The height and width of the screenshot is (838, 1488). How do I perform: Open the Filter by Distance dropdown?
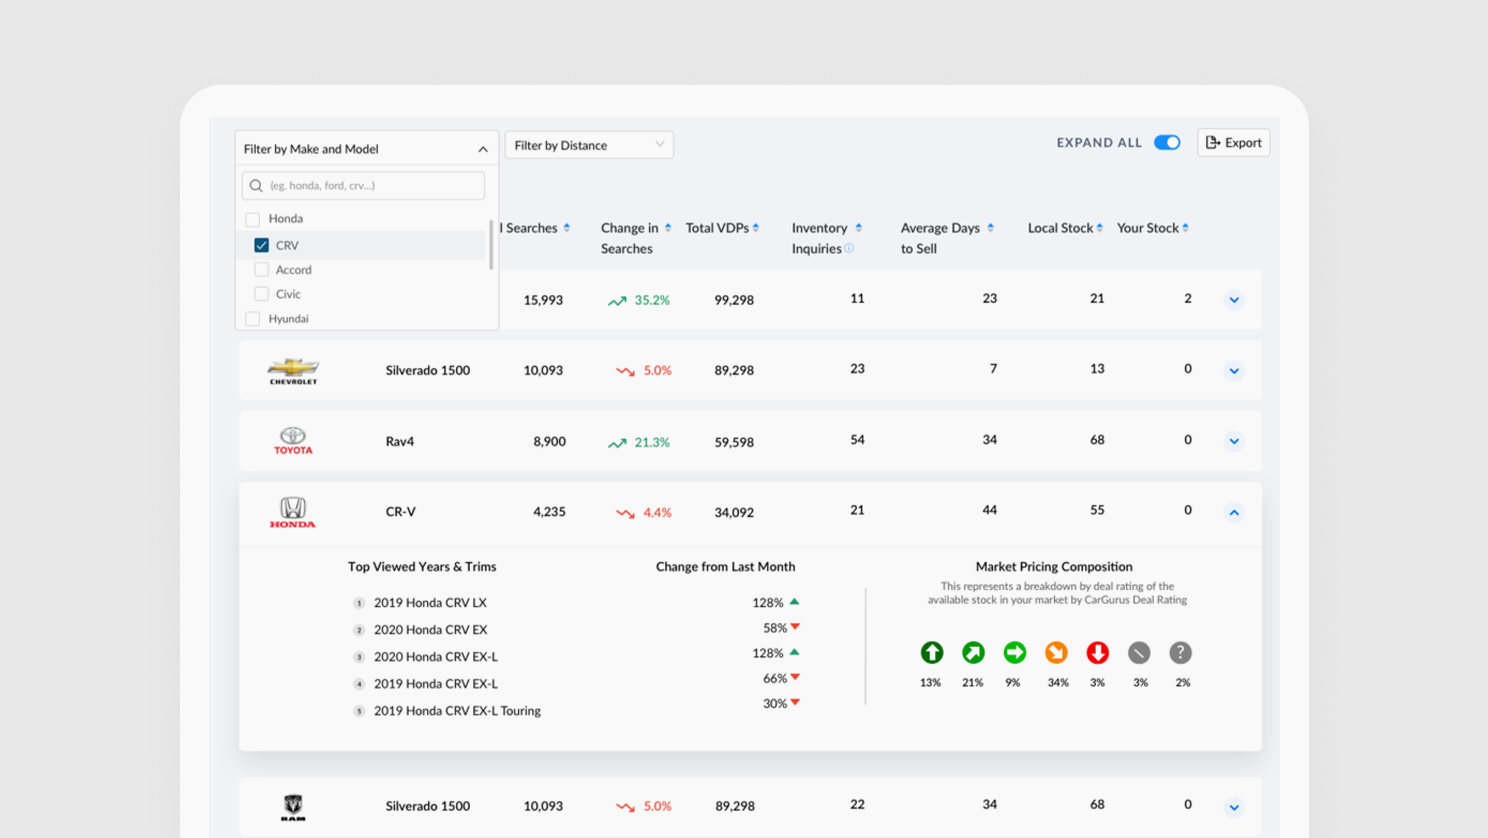click(589, 145)
